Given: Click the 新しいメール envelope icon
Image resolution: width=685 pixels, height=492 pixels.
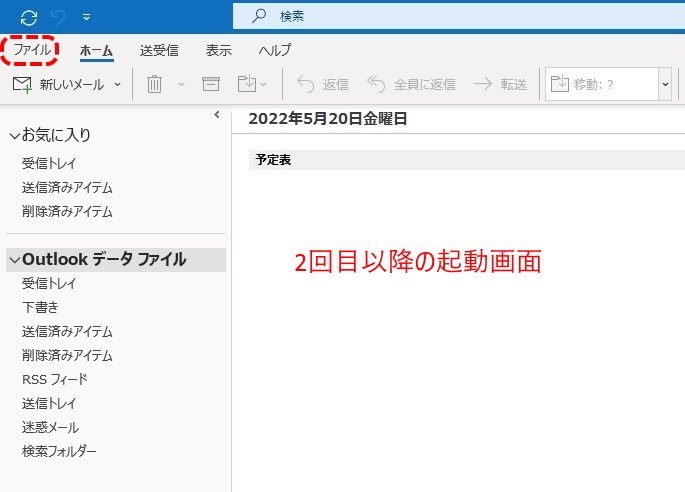Looking at the screenshot, I should pyautogui.click(x=22, y=85).
